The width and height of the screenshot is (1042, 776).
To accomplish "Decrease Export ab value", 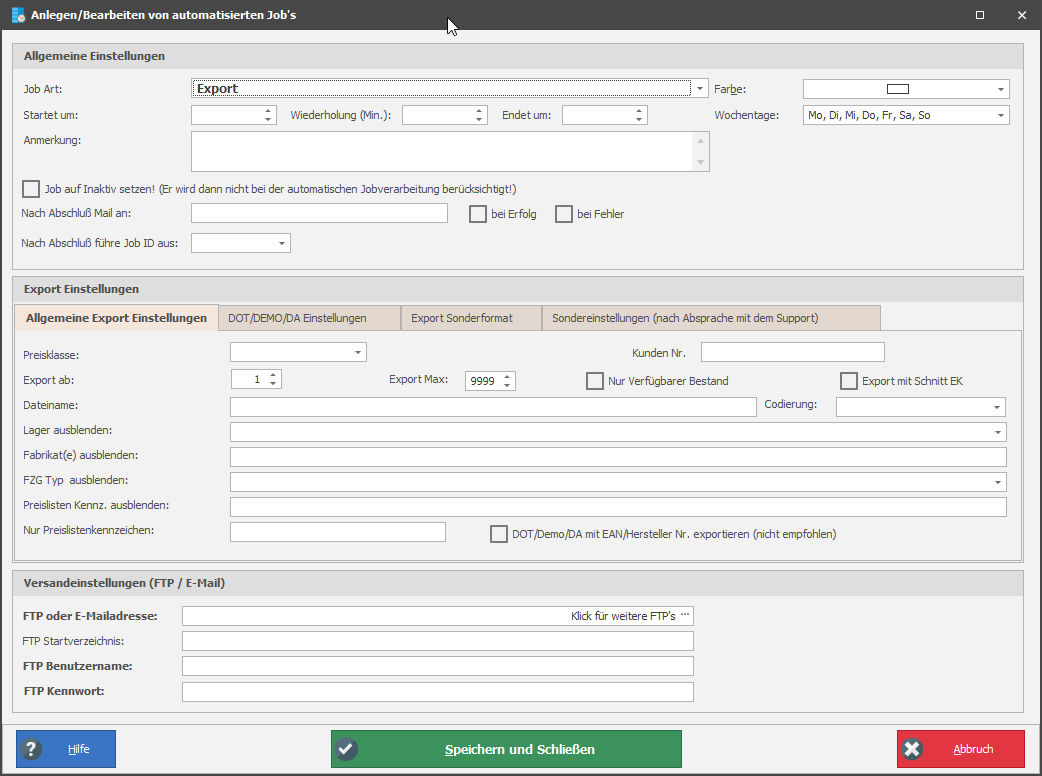I will tap(273, 383).
